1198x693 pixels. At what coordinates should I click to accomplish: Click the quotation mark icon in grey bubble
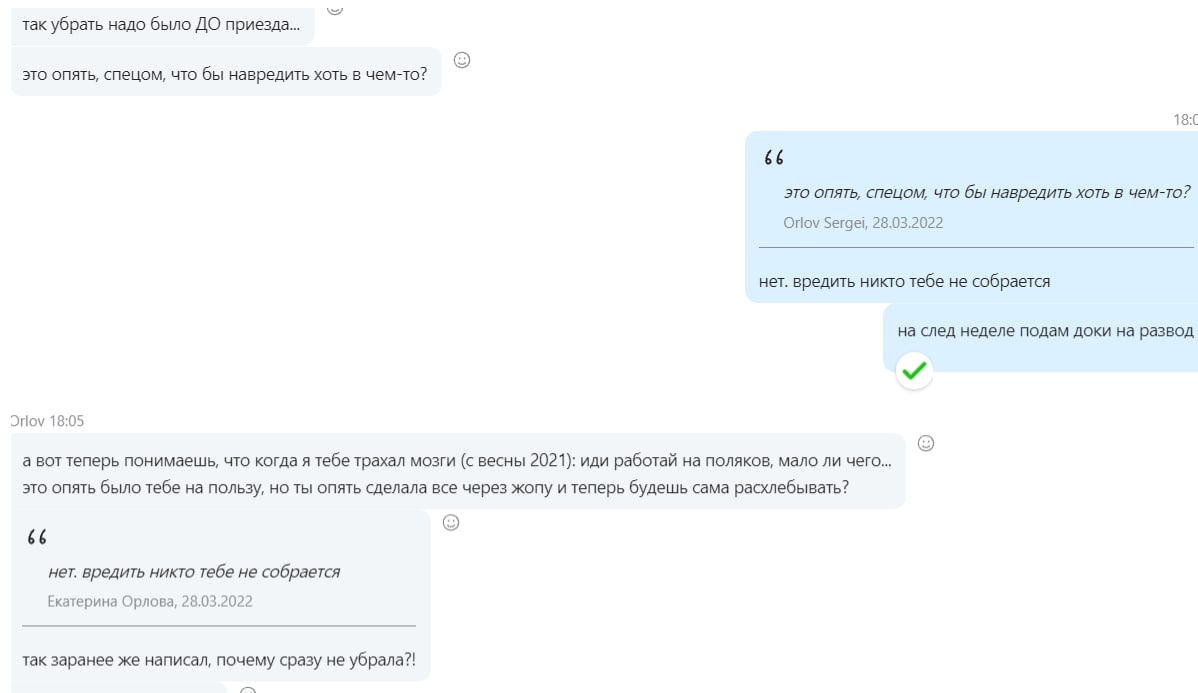(x=37, y=538)
